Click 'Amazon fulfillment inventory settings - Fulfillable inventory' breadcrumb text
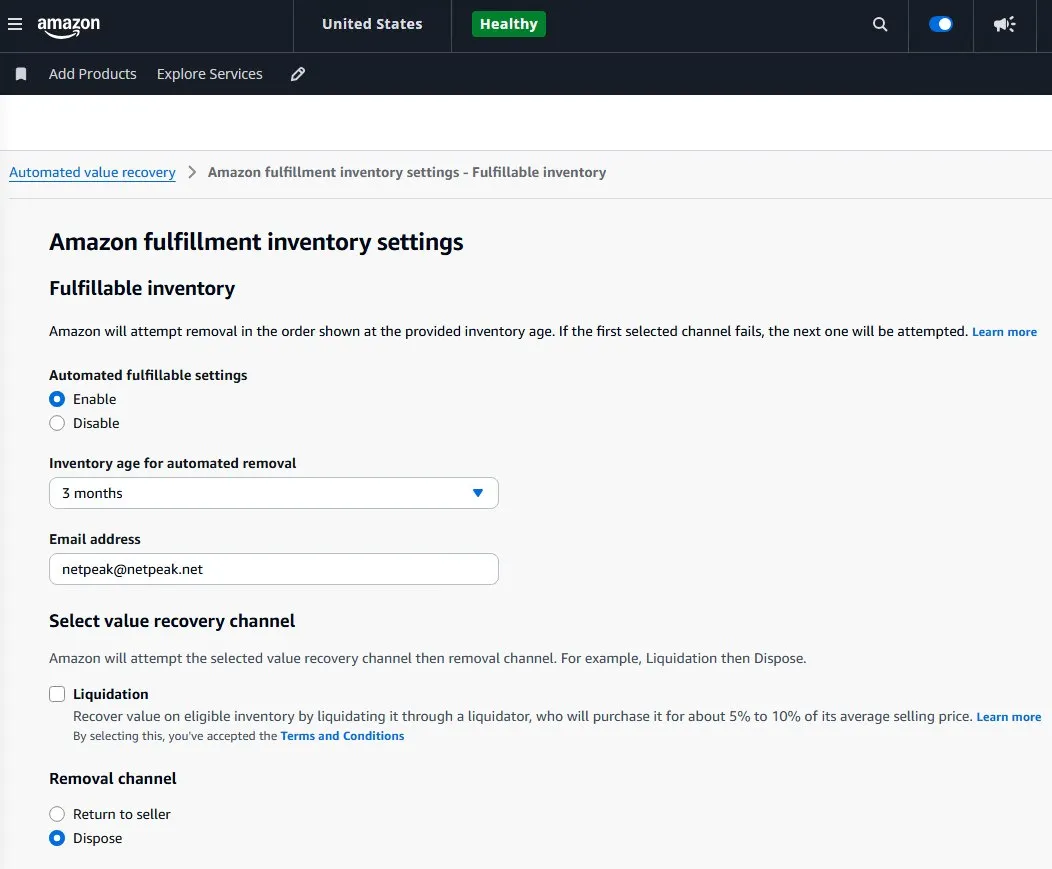The height and width of the screenshot is (869, 1052). [407, 172]
